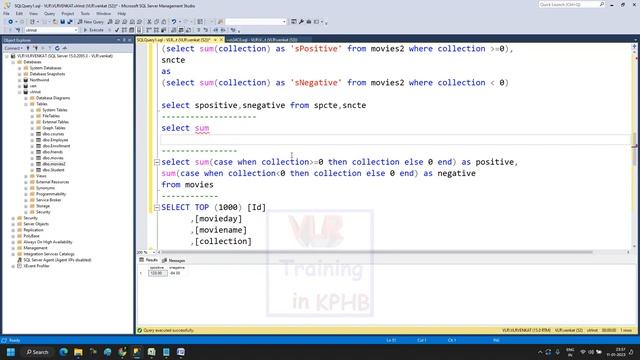Click the Execute query button
The height and width of the screenshot is (360, 640).
click(93, 30)
